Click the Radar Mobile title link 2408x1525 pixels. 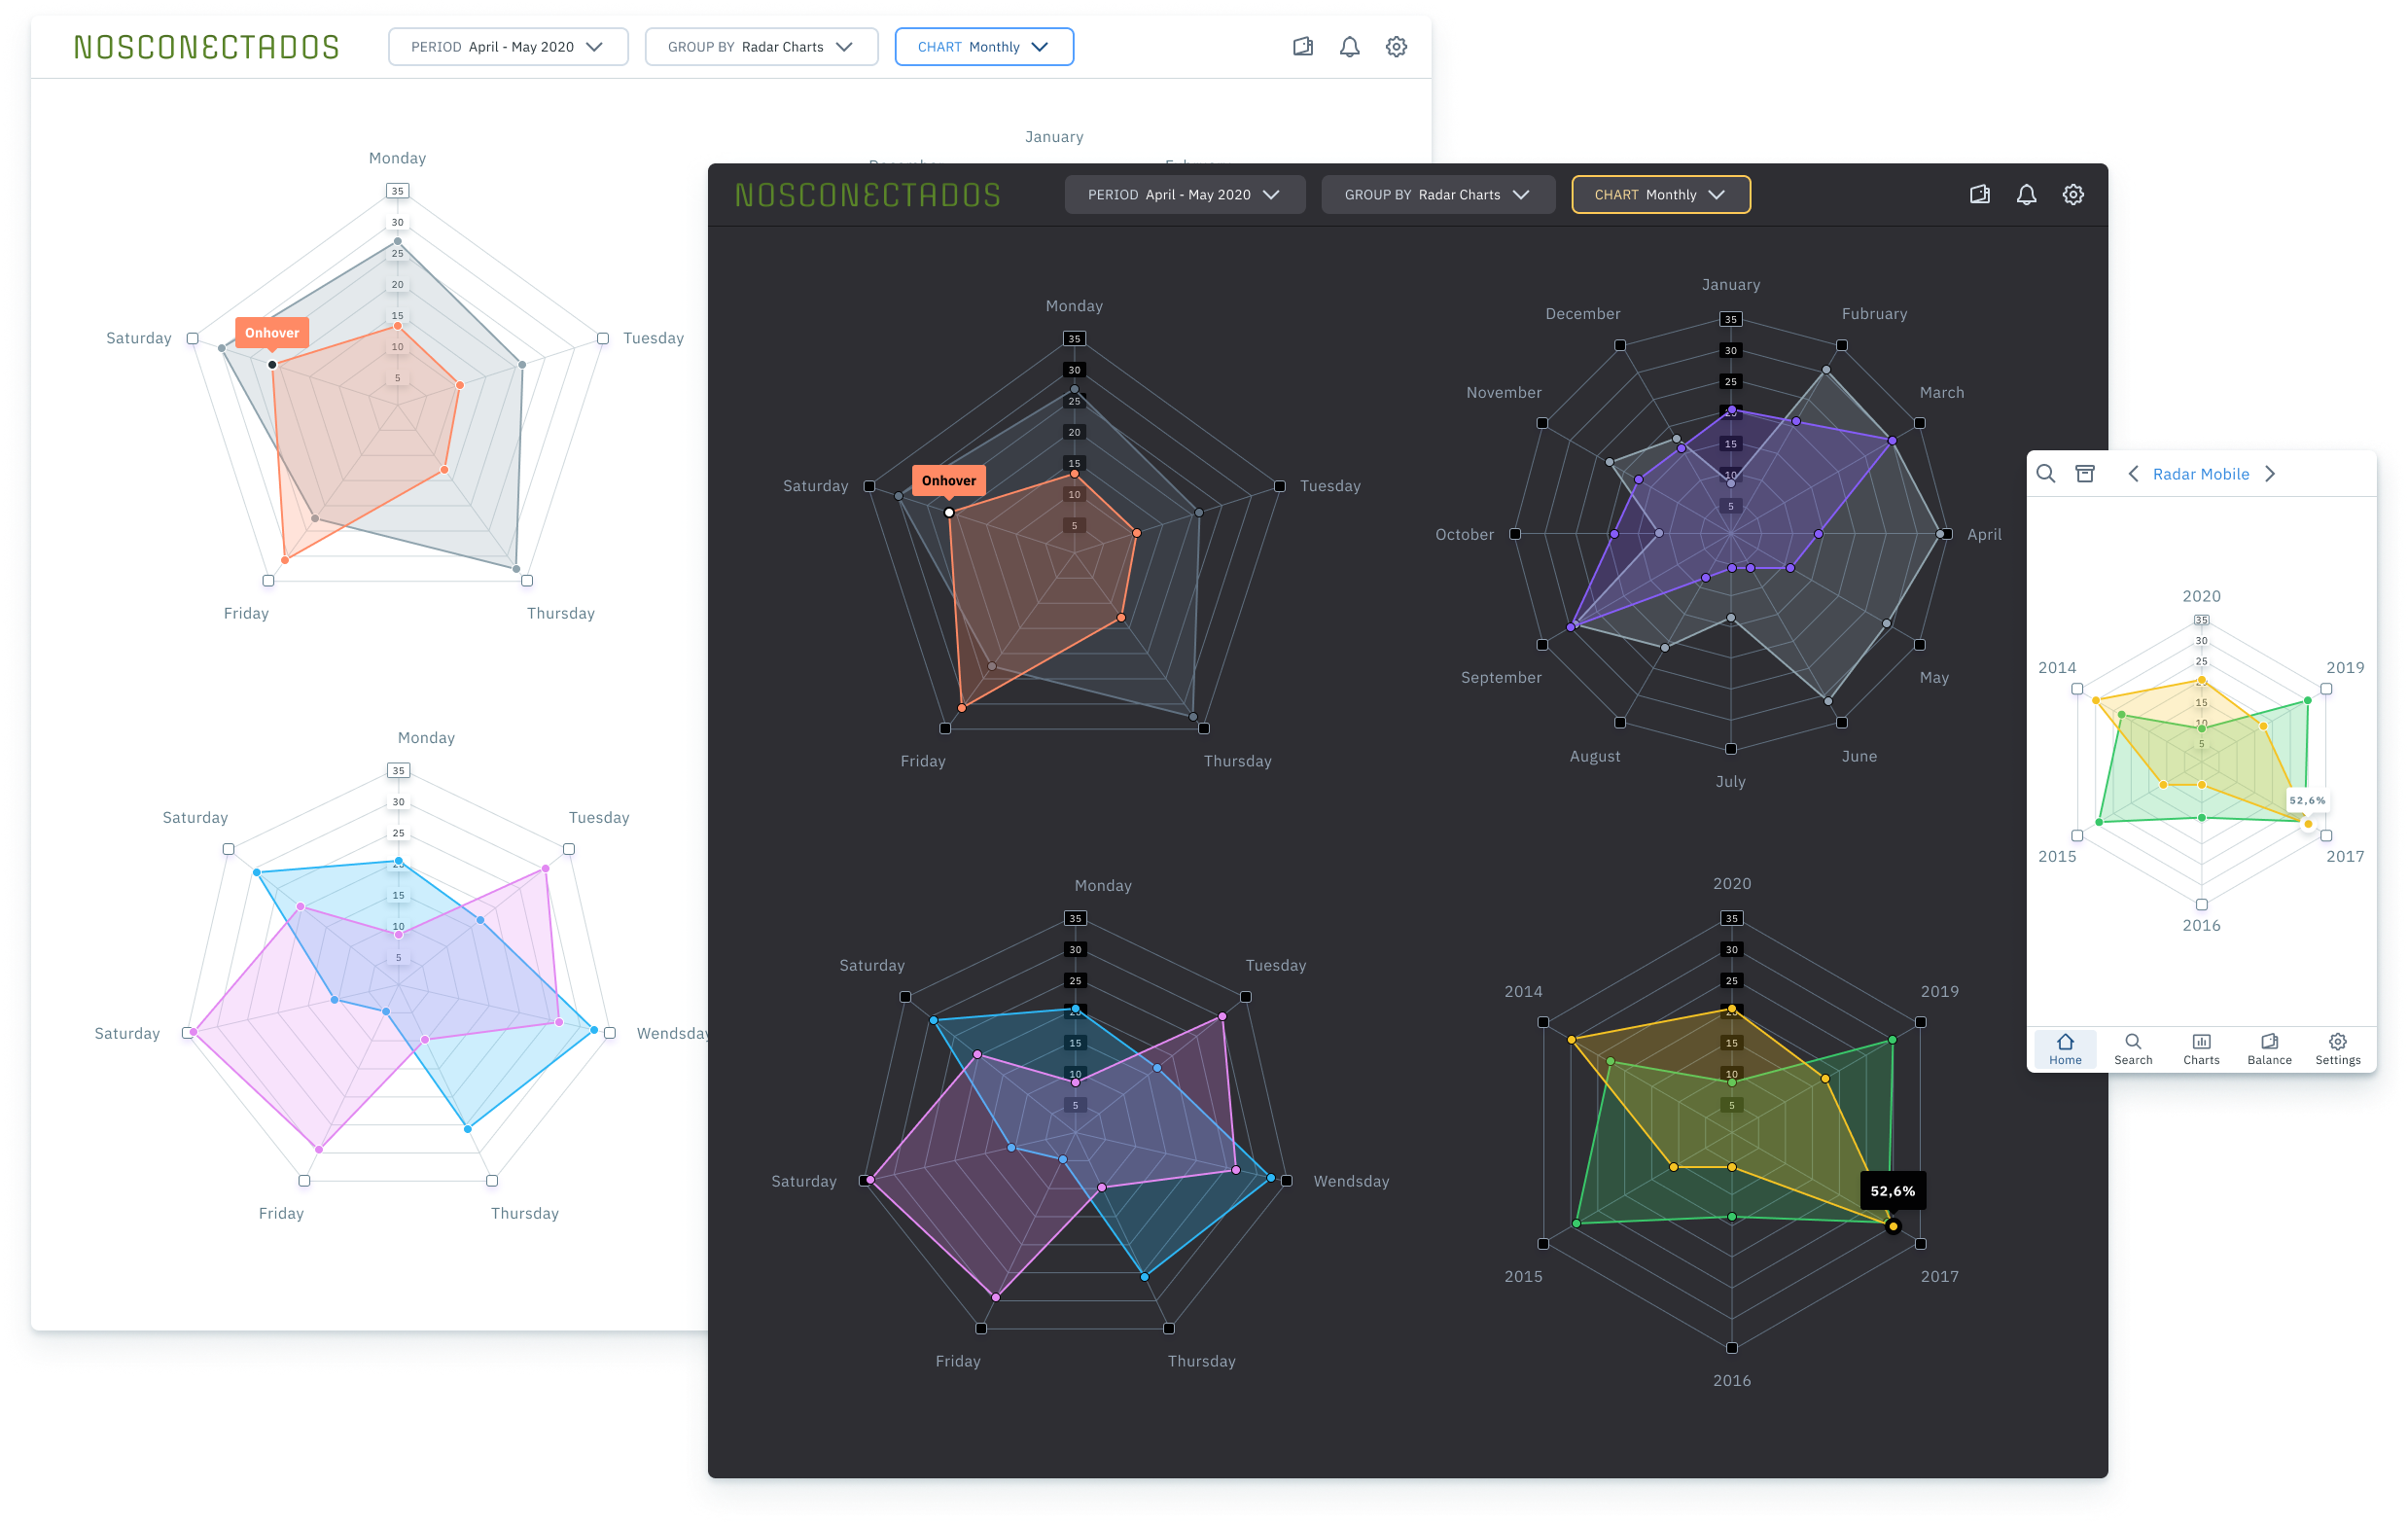pyautogui.click(x=2200, y=474)
